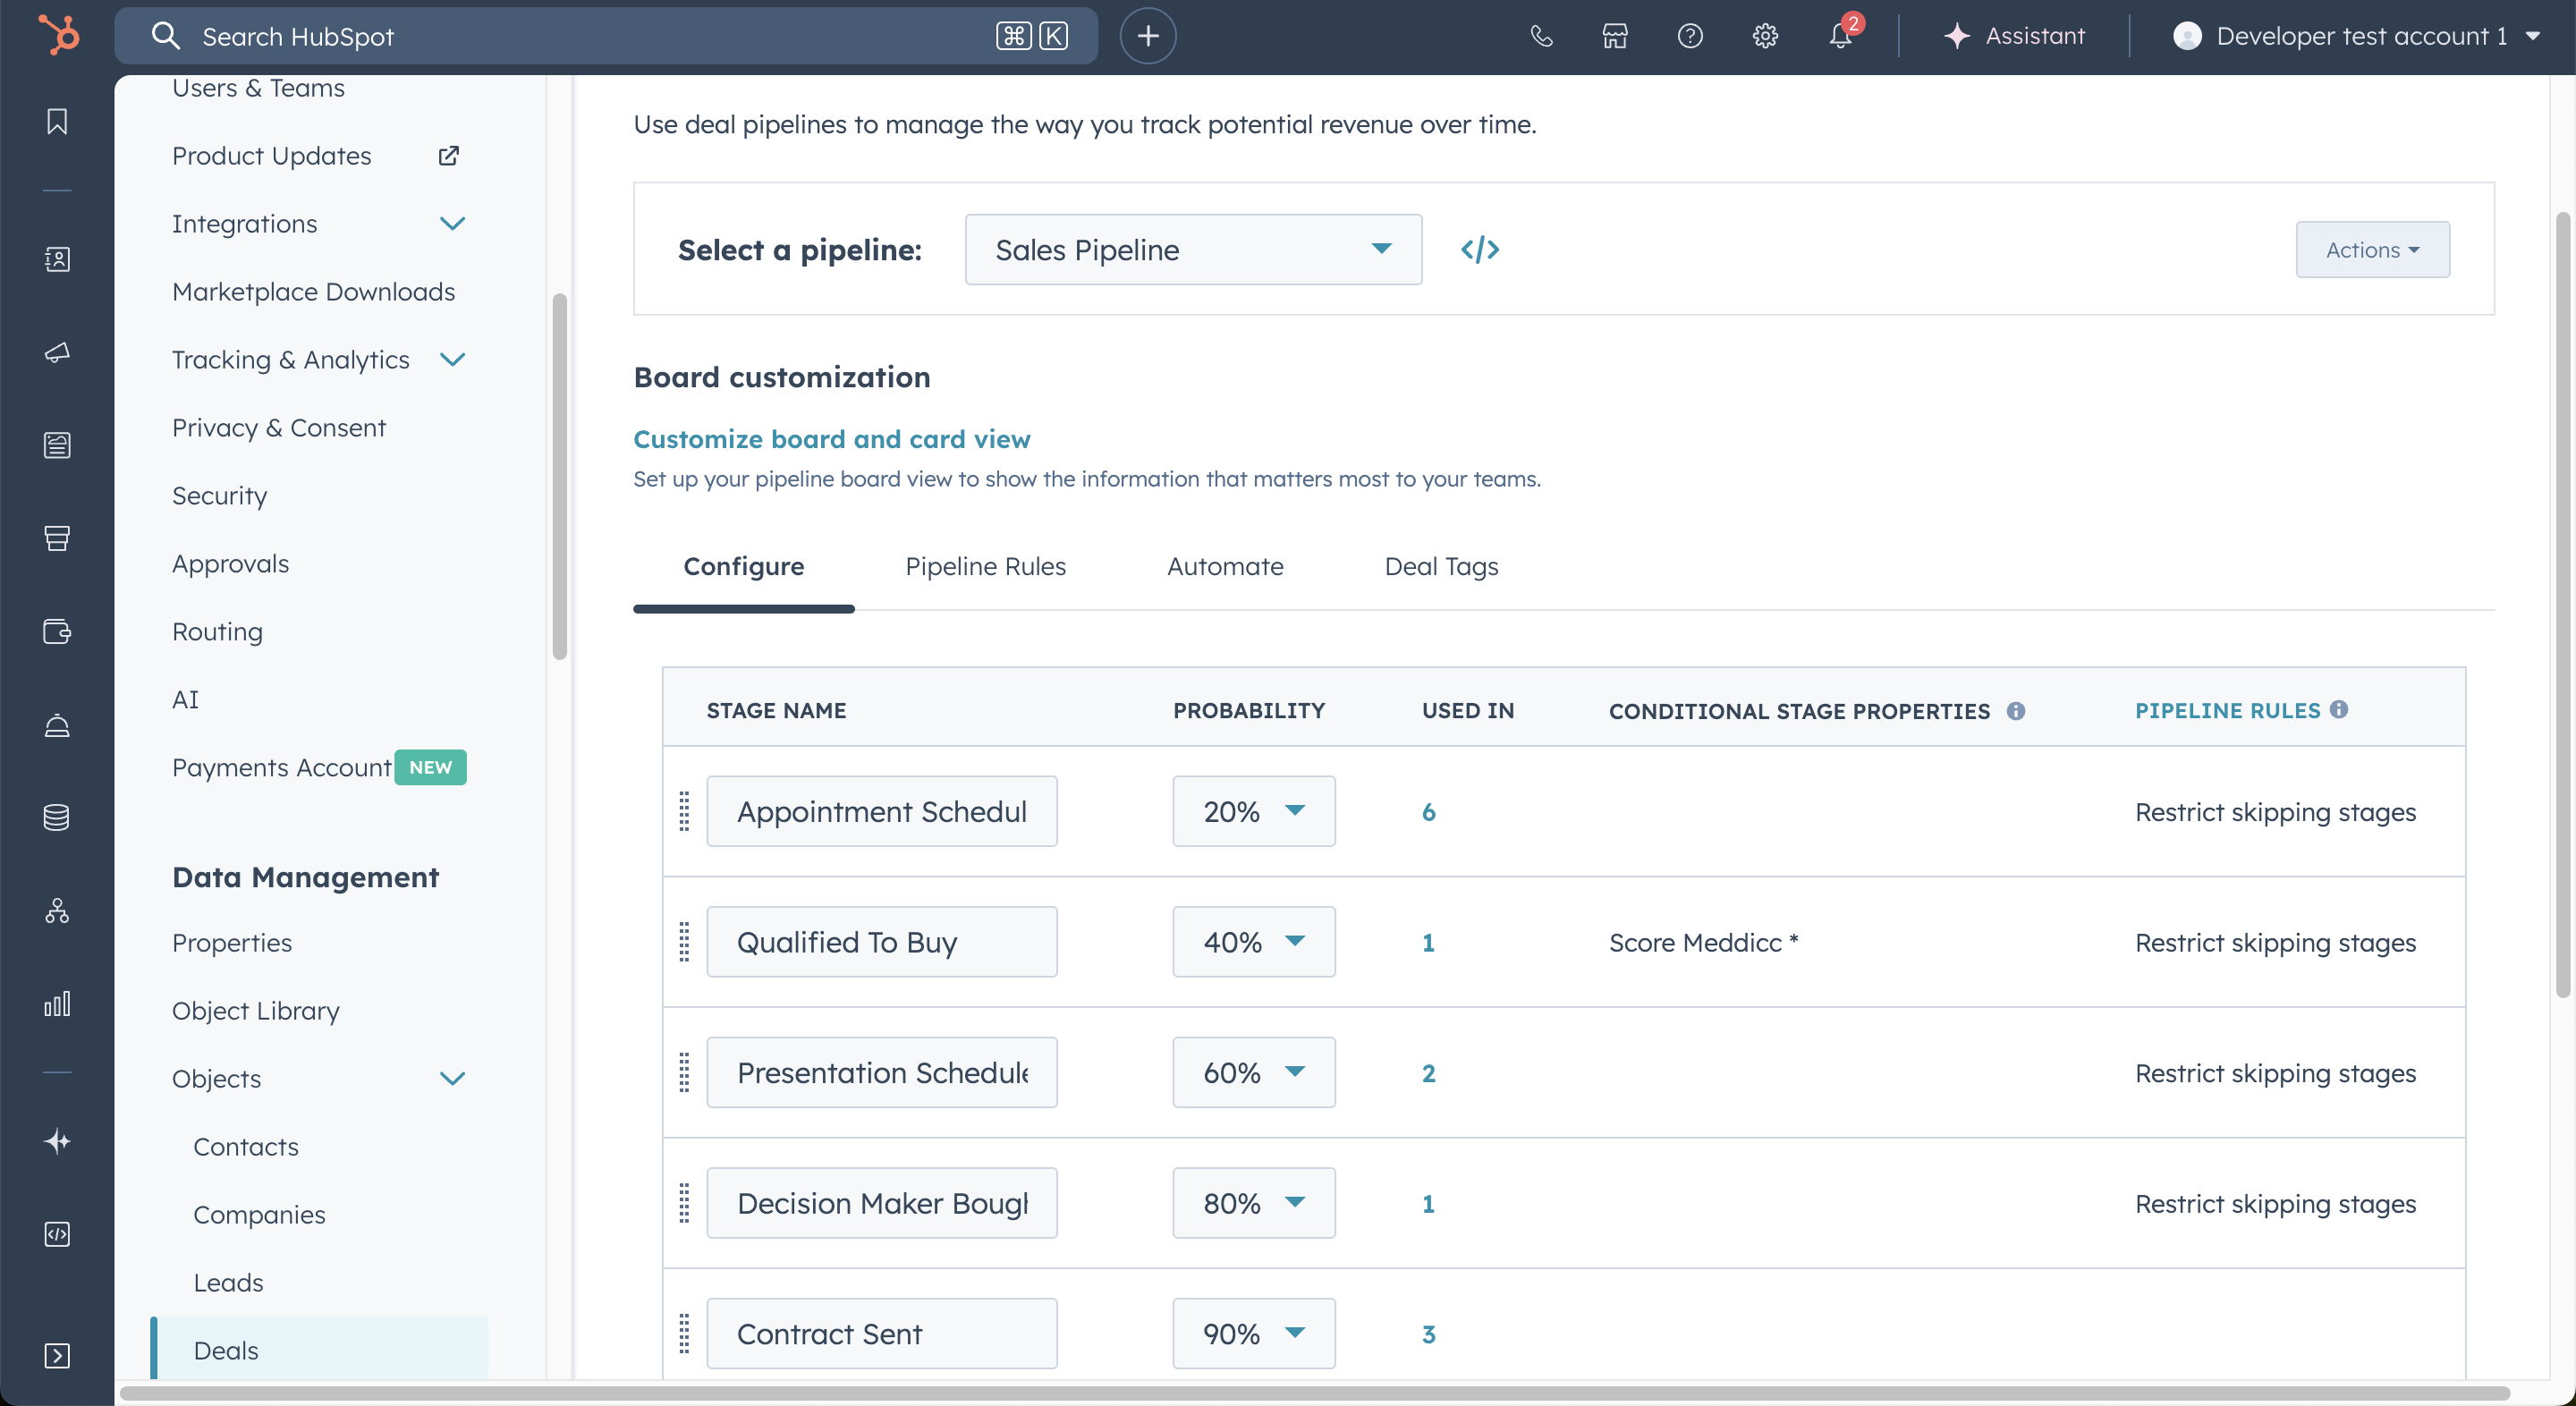This screenshot has width=2576, height=1406.
Task: Click the pipeline rules info icon
Action: pyautogui.click(x=2338, y=709)
